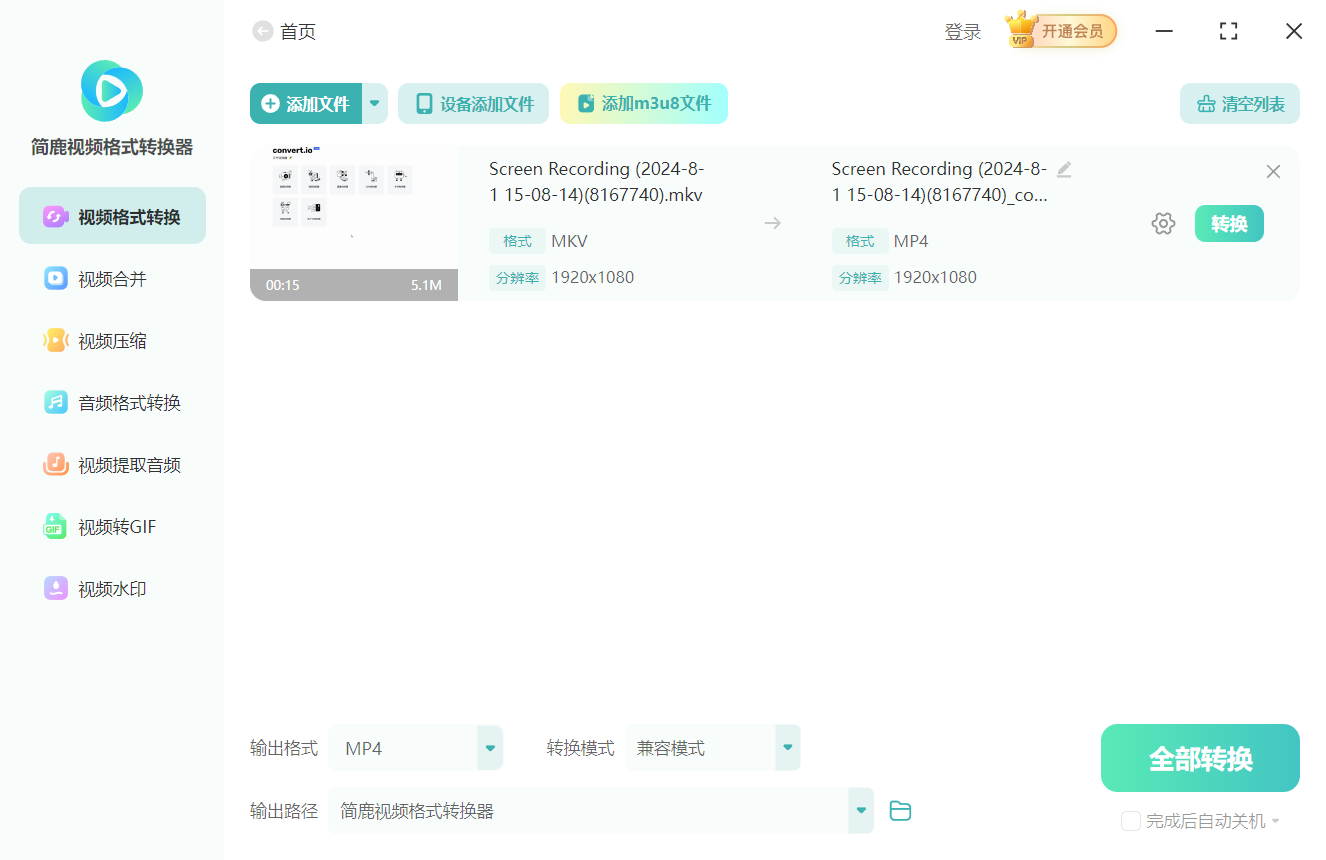Click the 清空列表 button
Screen dimensions: 1326x860
tap(1240, 104)
